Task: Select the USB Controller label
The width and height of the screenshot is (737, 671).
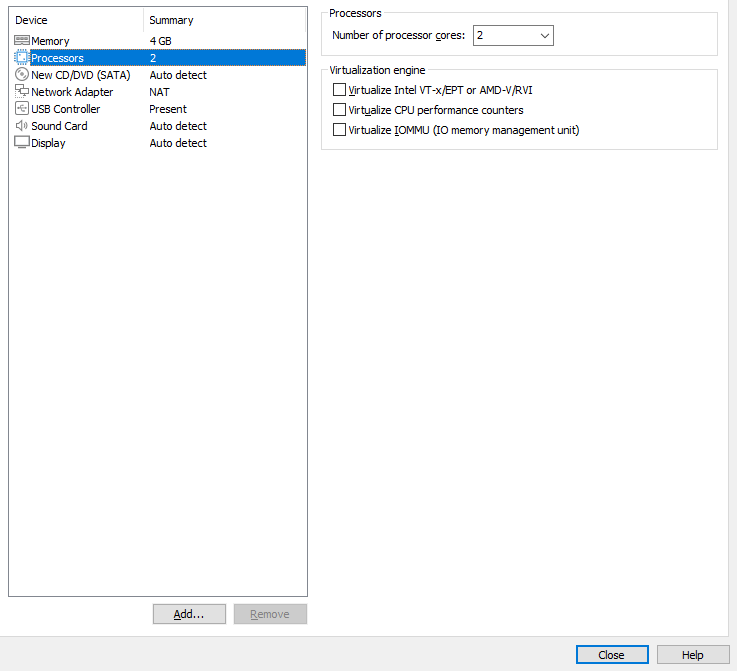Action: click(x=65, y=109)
